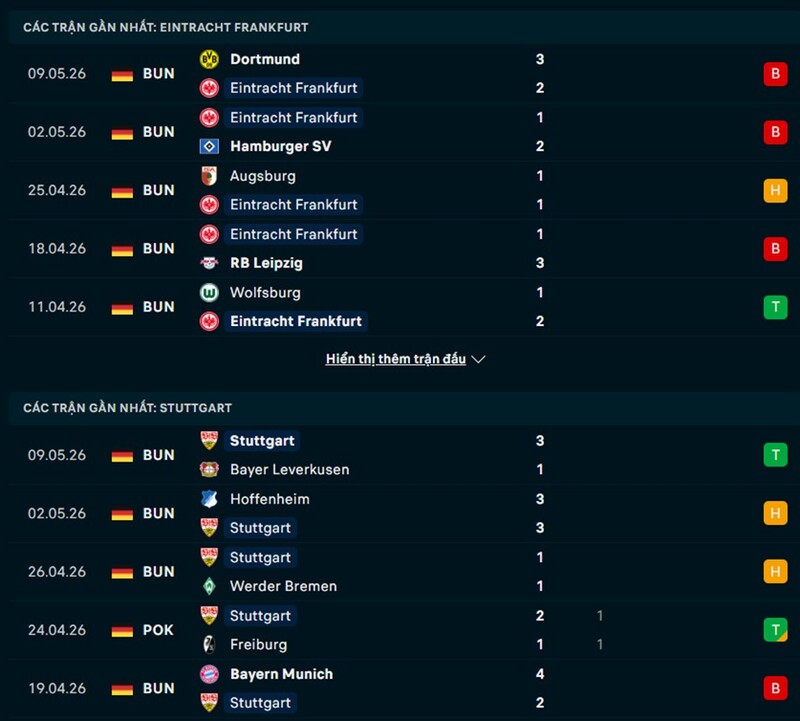800x721 pixels.
Task: Click red B badge for Dortmund match
Action: coord(775,74)
